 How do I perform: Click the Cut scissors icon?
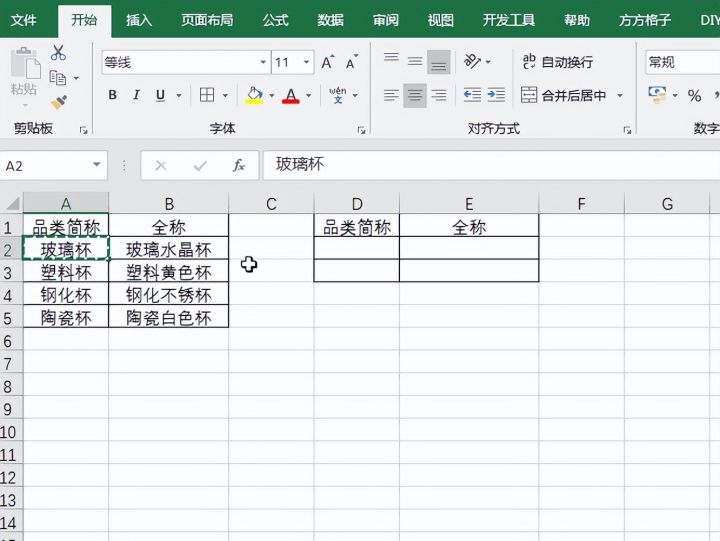pos(58,53)
